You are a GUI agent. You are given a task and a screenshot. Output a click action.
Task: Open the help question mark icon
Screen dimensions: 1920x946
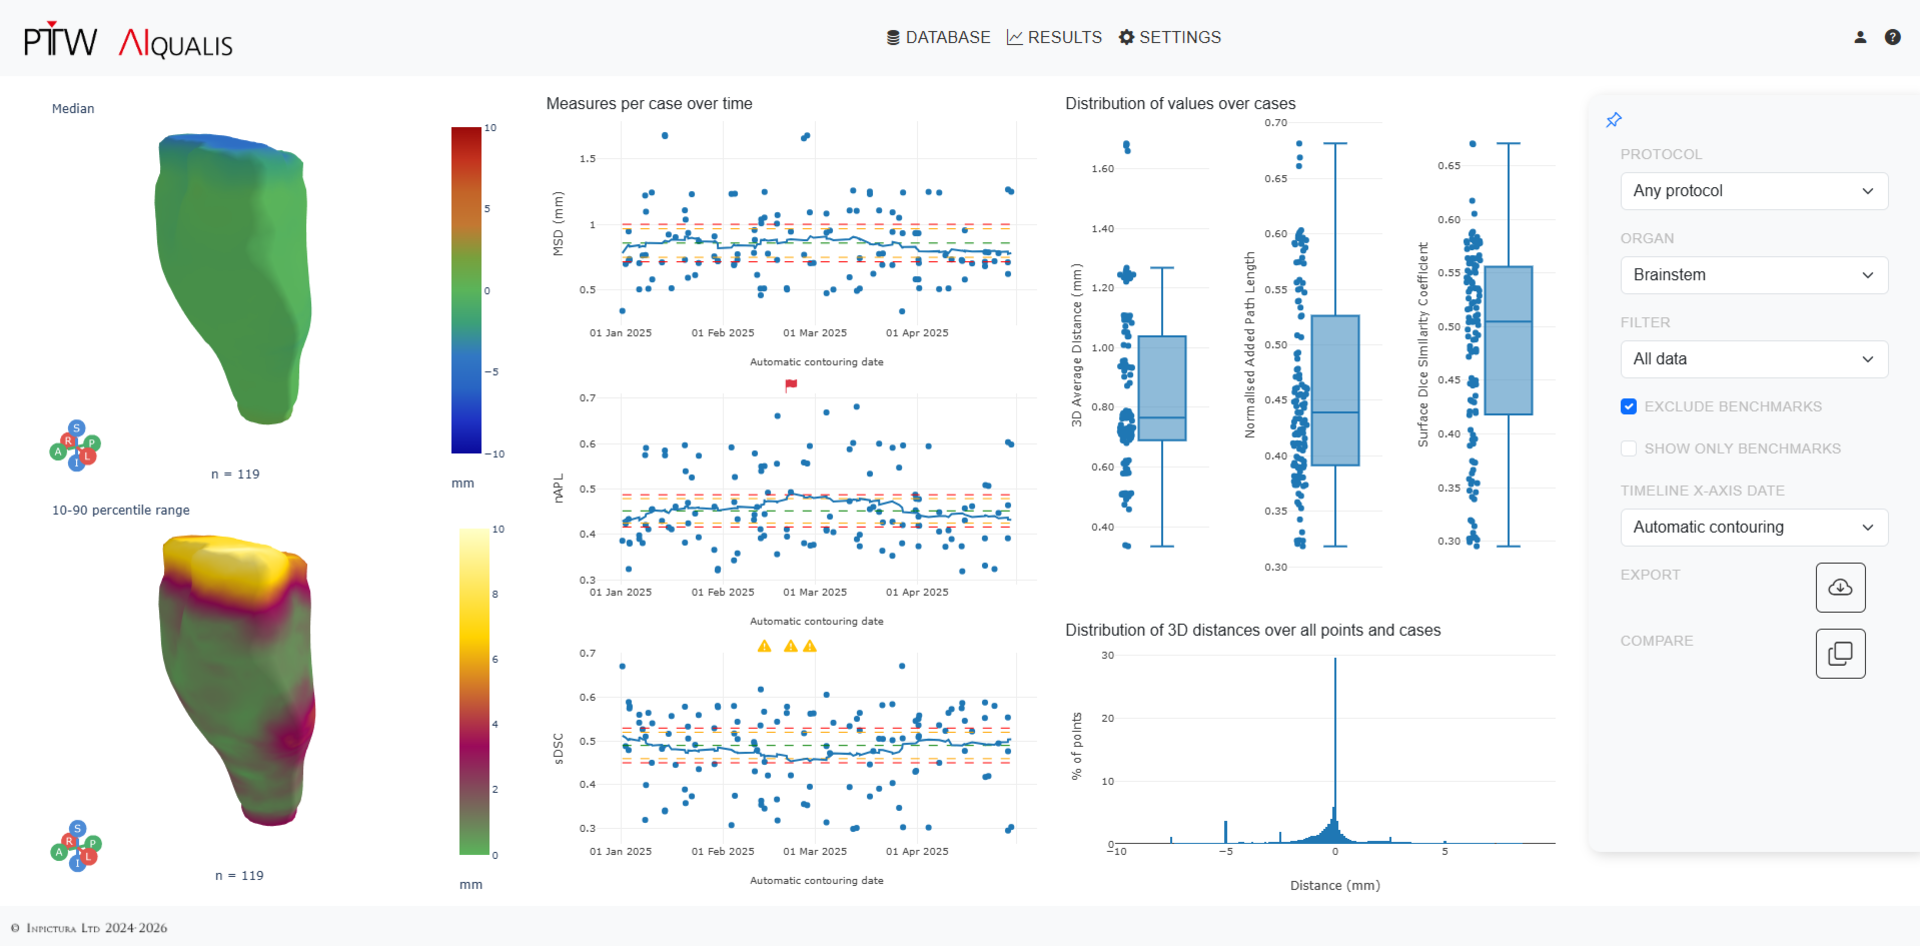coord(1892,37)
